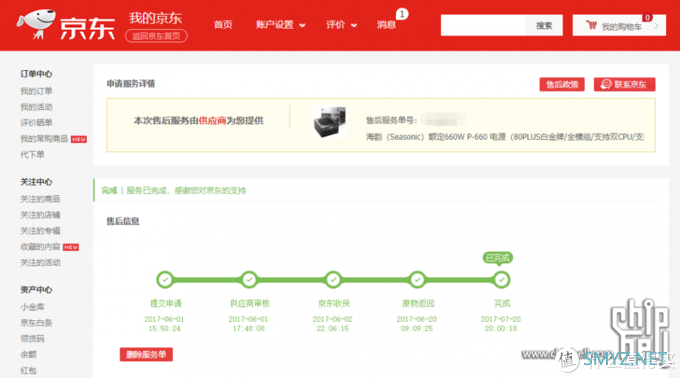Click the NEW badge beside 收藏的内容
The image size is (680, 378).
71,247
